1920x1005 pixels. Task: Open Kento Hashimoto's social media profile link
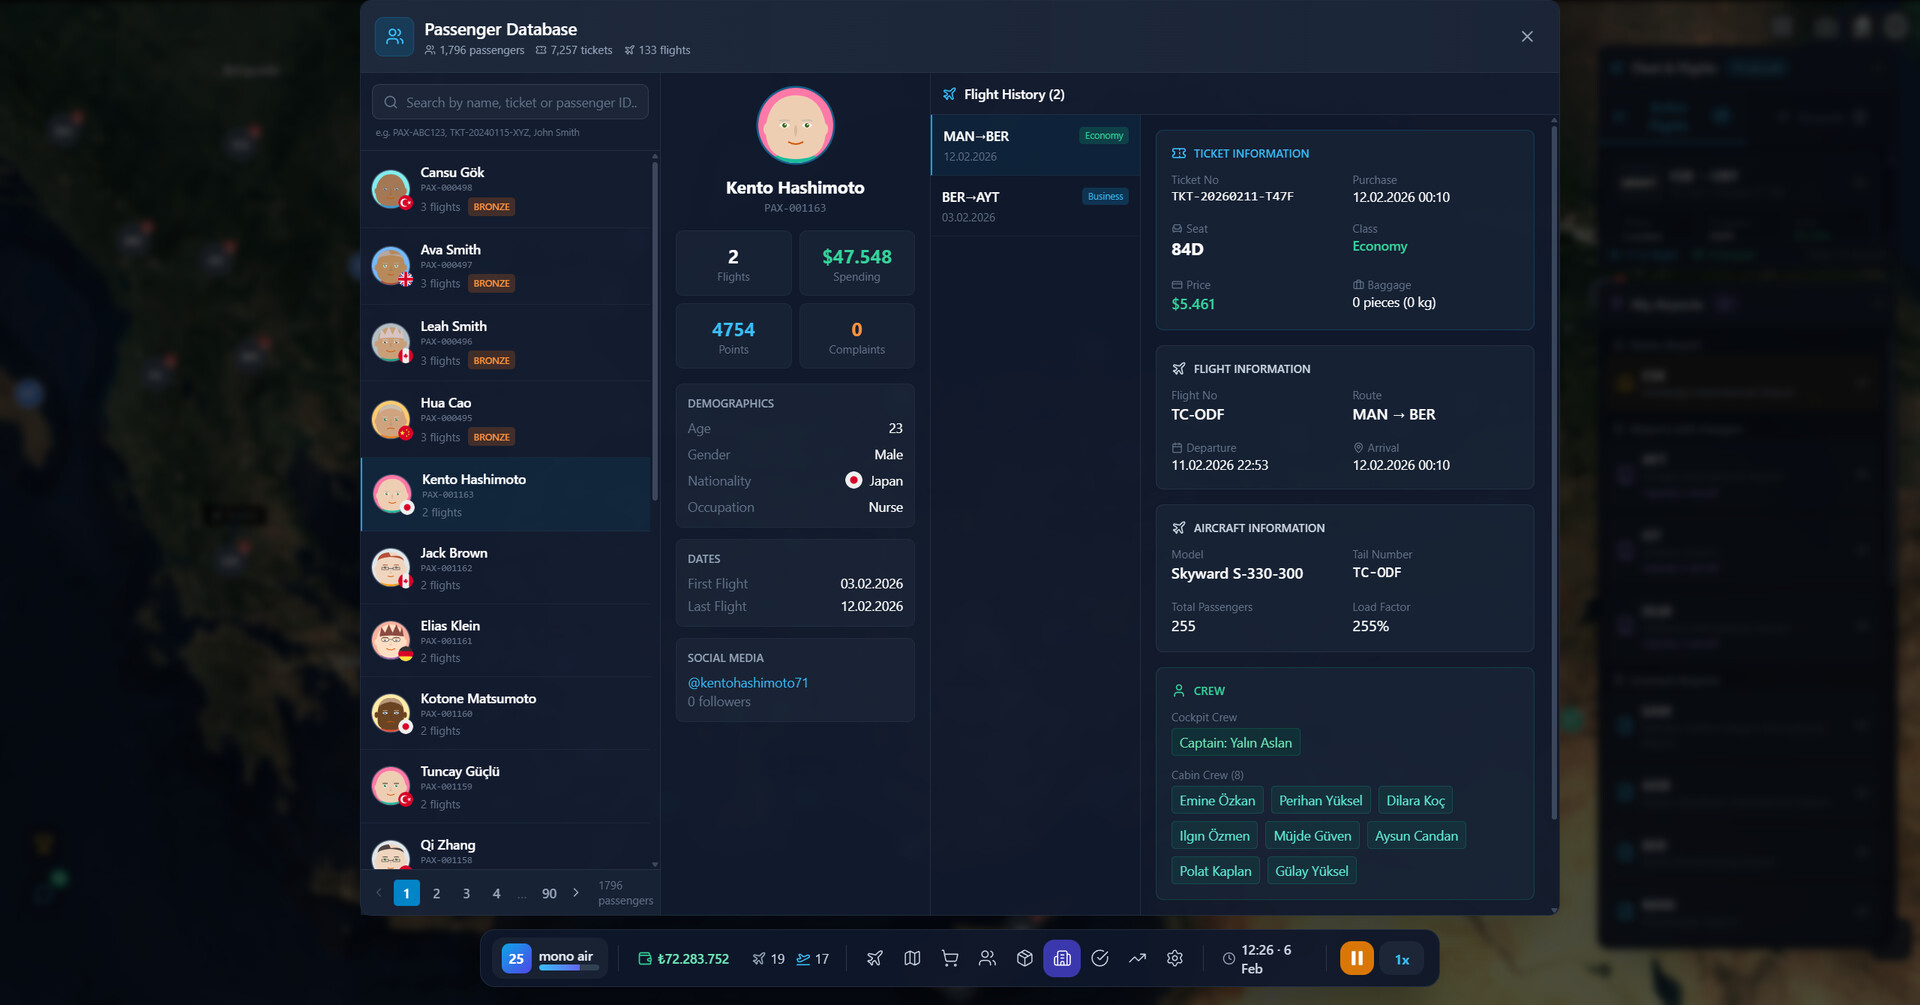point(747,682)
